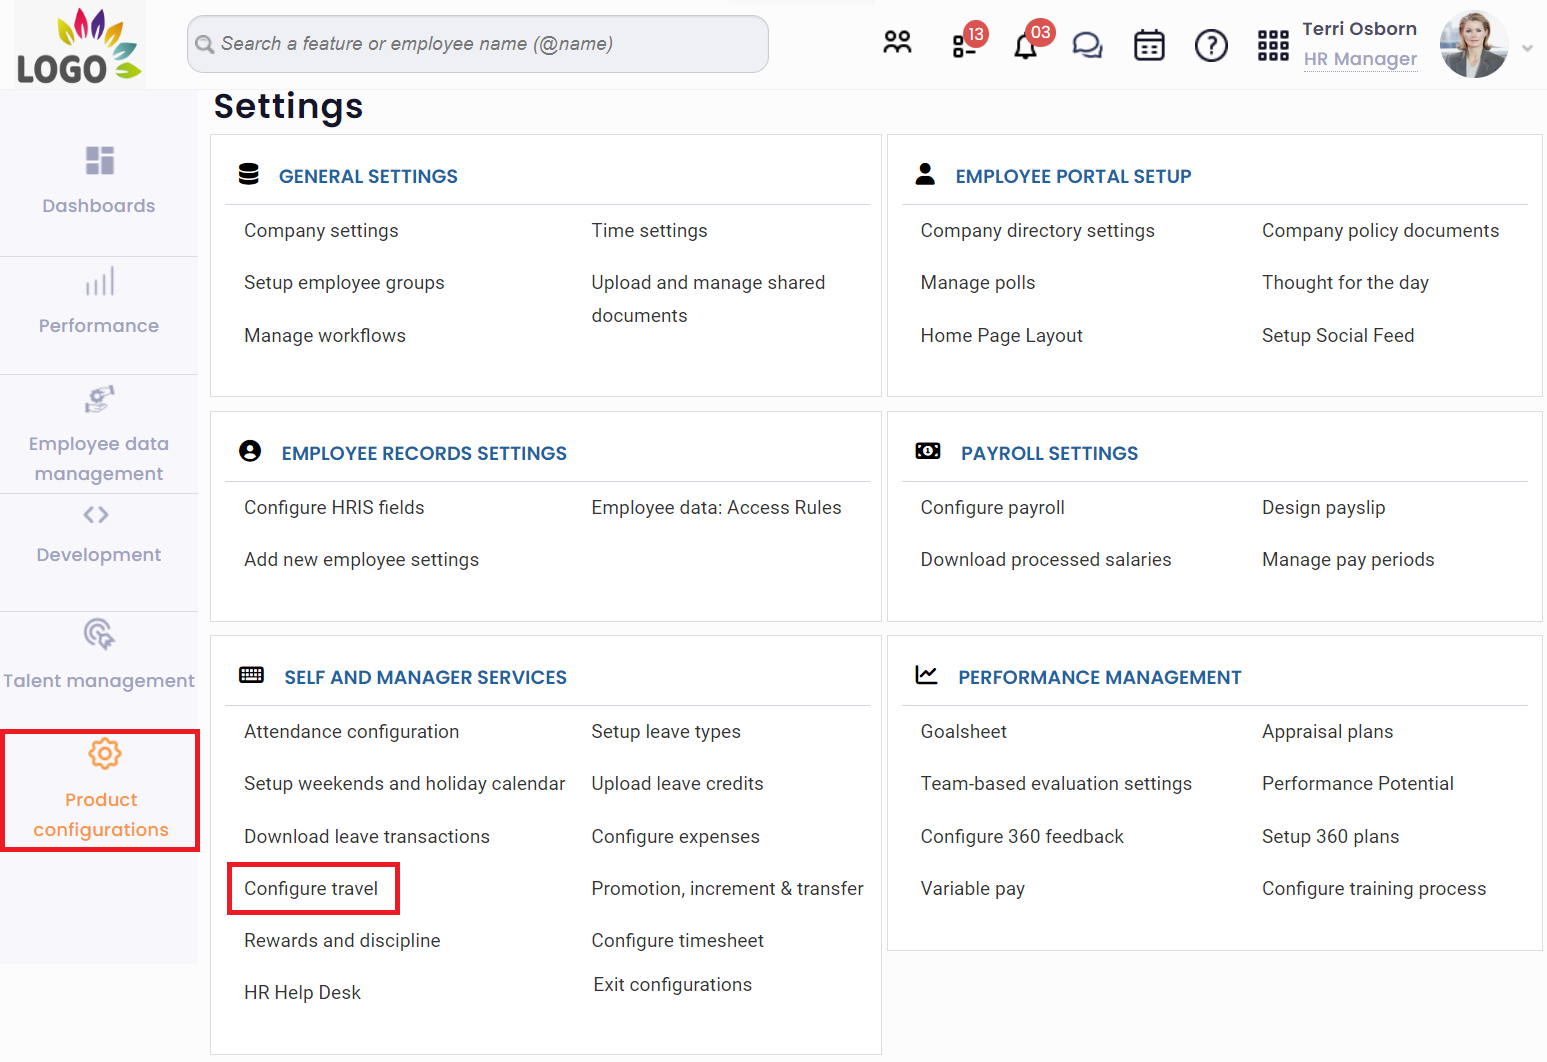The width and height of the screenshot is (1547, 1062).
Task: Click the team members icon in header
Action: [x=897, y=43]
